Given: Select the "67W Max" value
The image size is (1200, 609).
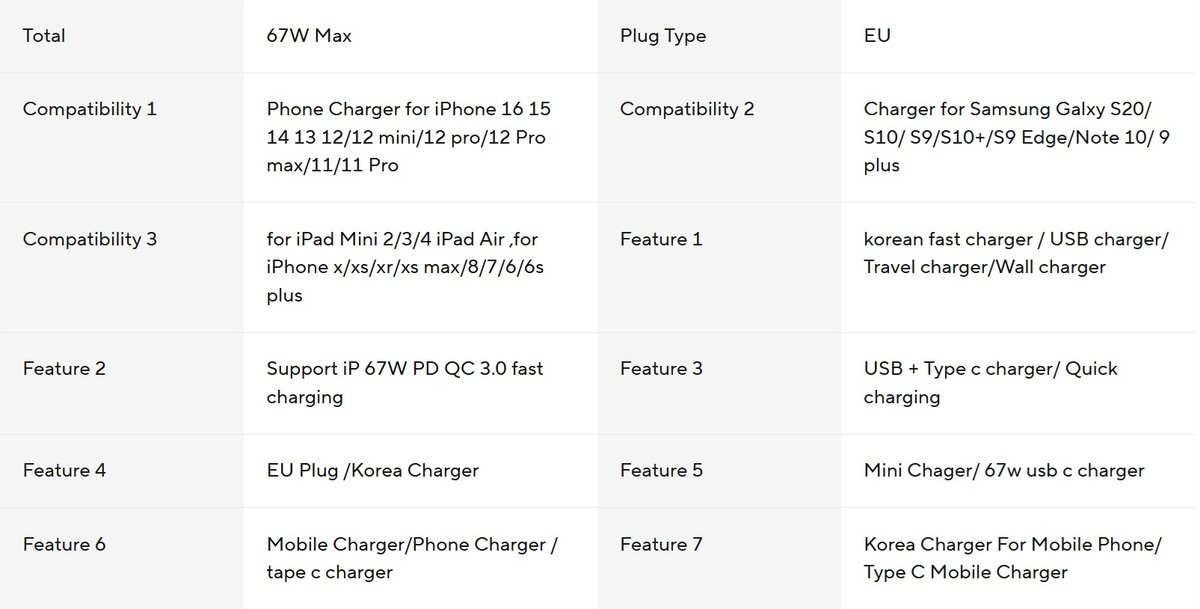Looking at the screenshot, I should 309,36.
